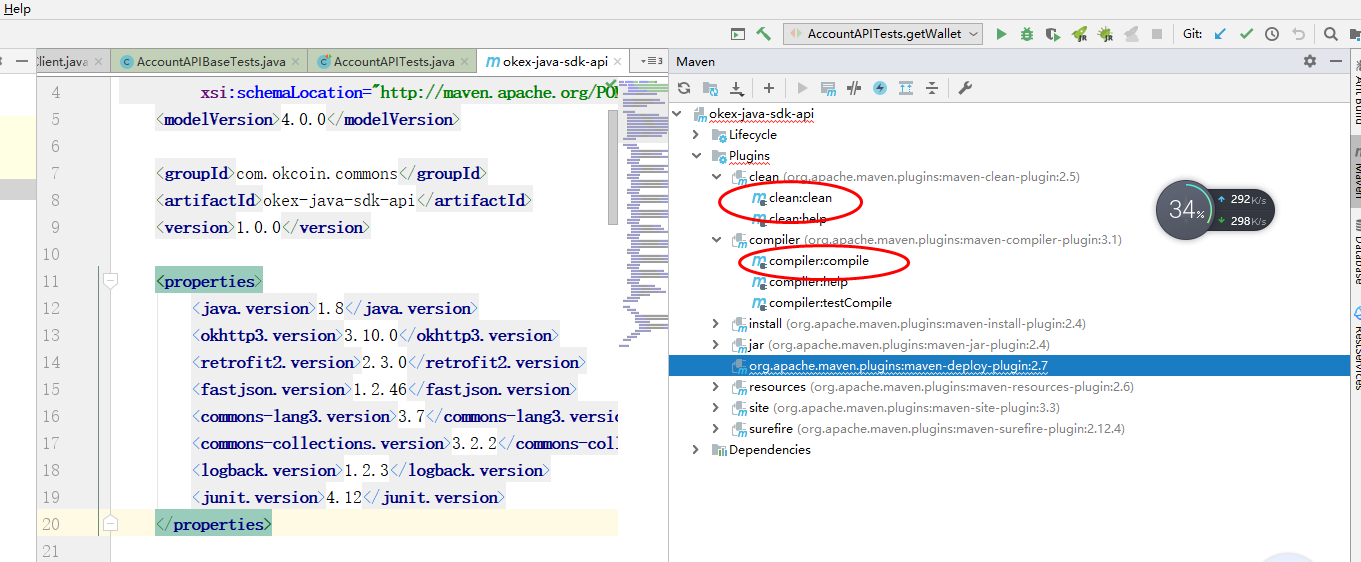Expand the Dependencies node
This screenshot has height=562, width=1361.
tap(697, 450)
